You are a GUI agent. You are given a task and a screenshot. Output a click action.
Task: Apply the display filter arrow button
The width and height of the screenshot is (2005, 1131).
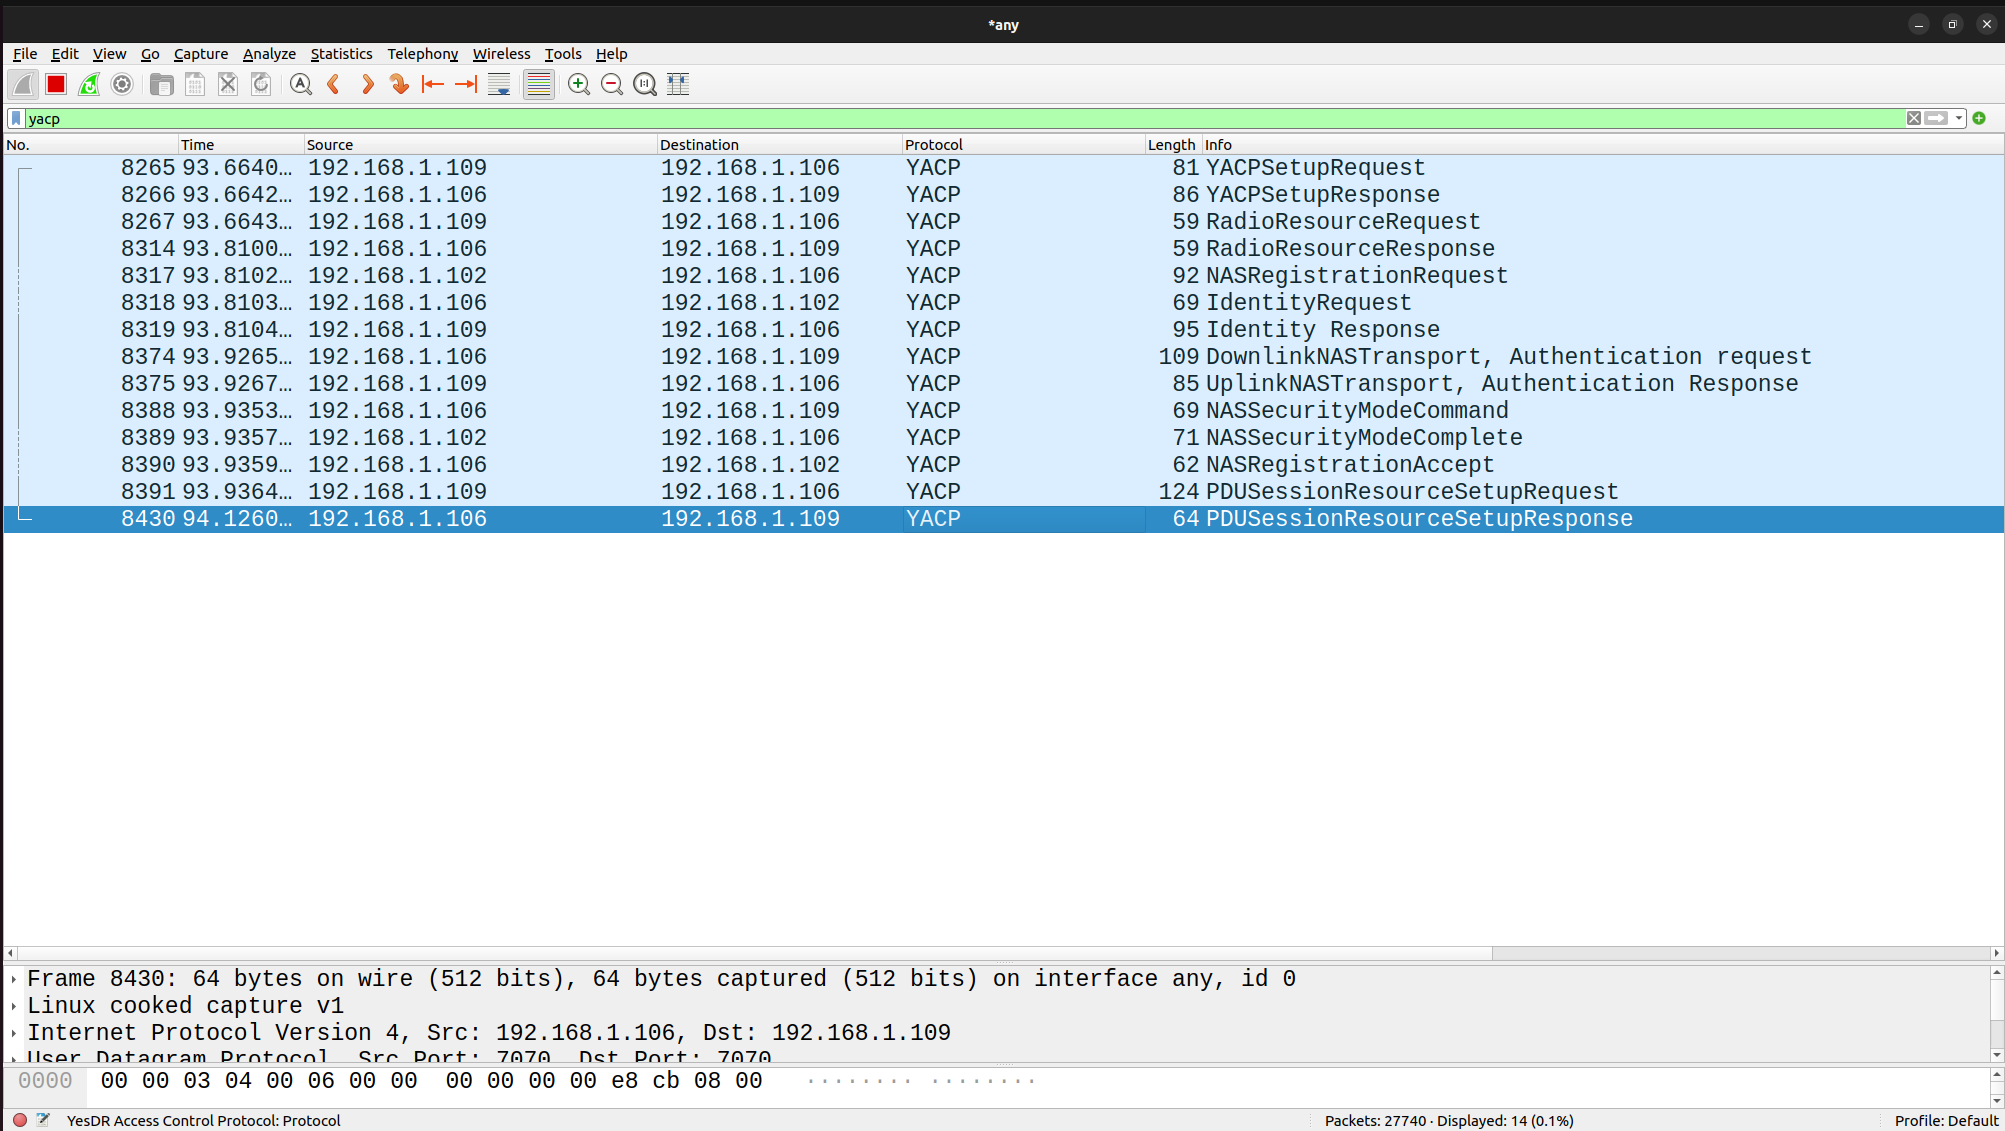tap(1937, 118)
